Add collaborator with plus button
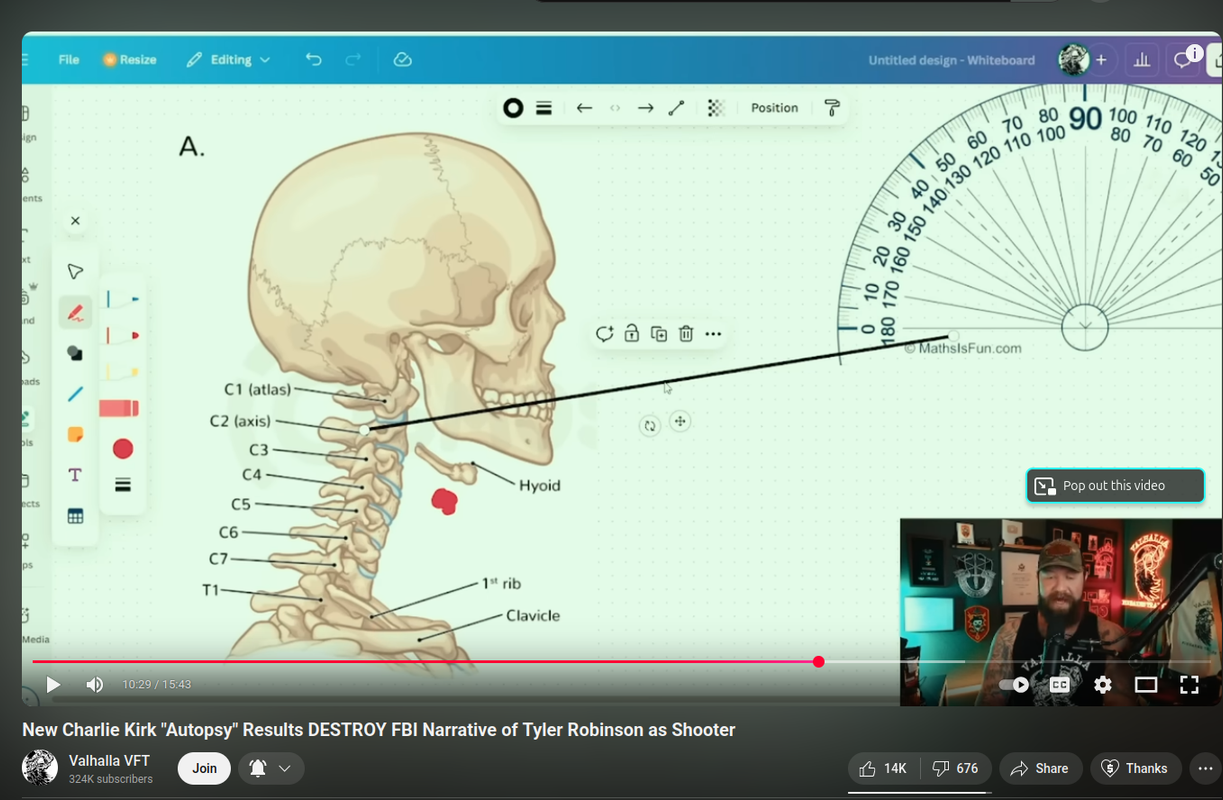 [1101, 60]
